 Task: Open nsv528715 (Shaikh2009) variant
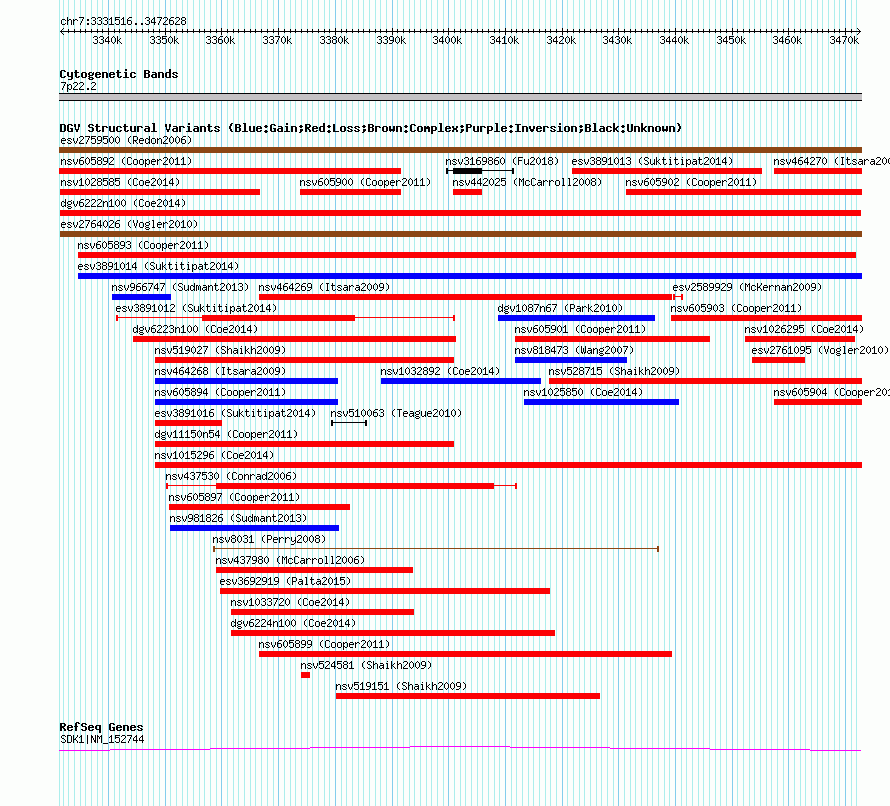tap(614, 371)
